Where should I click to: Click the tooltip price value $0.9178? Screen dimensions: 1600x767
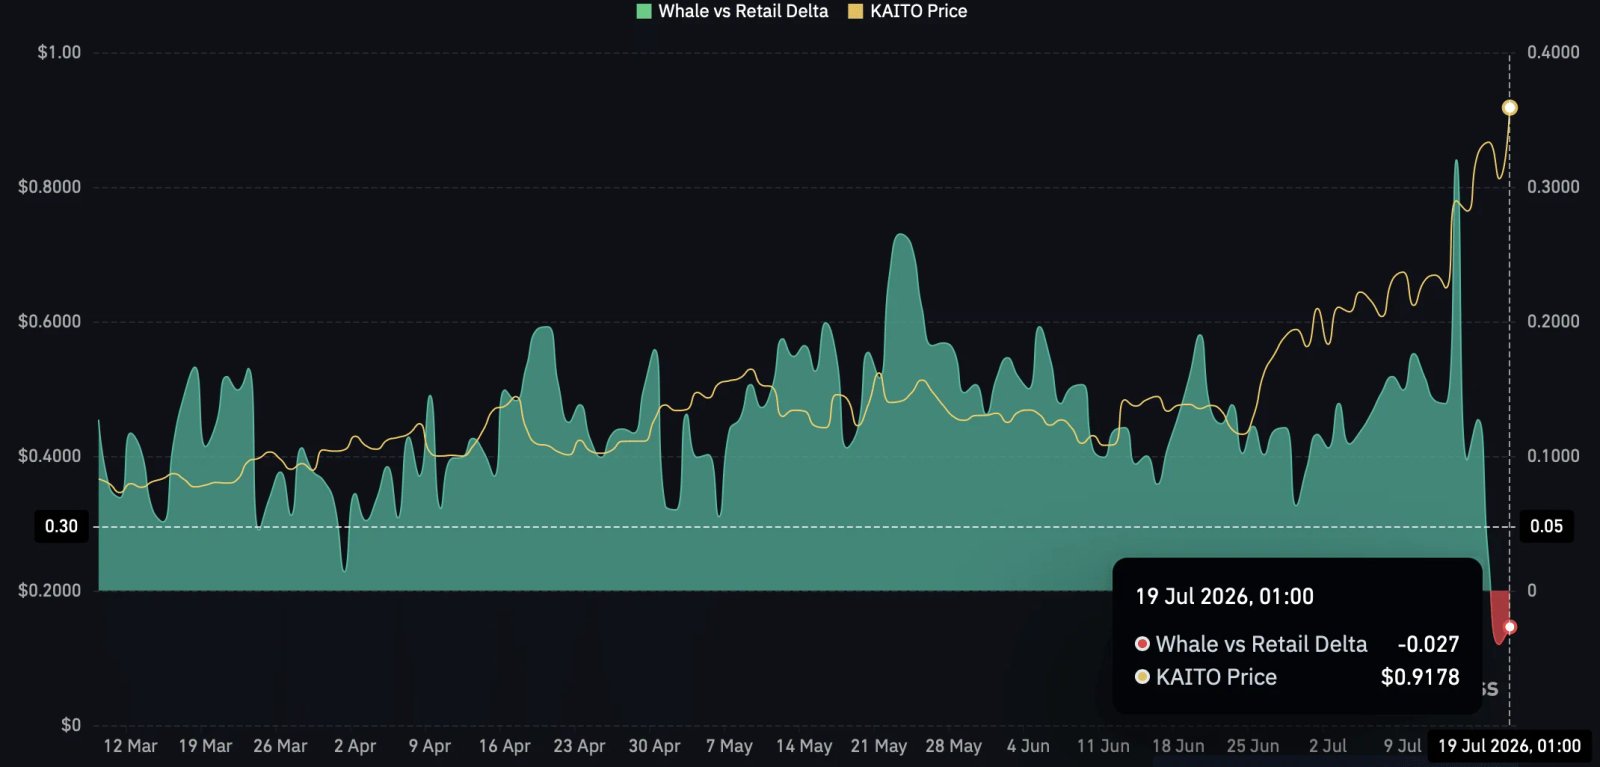(1420, 677)
